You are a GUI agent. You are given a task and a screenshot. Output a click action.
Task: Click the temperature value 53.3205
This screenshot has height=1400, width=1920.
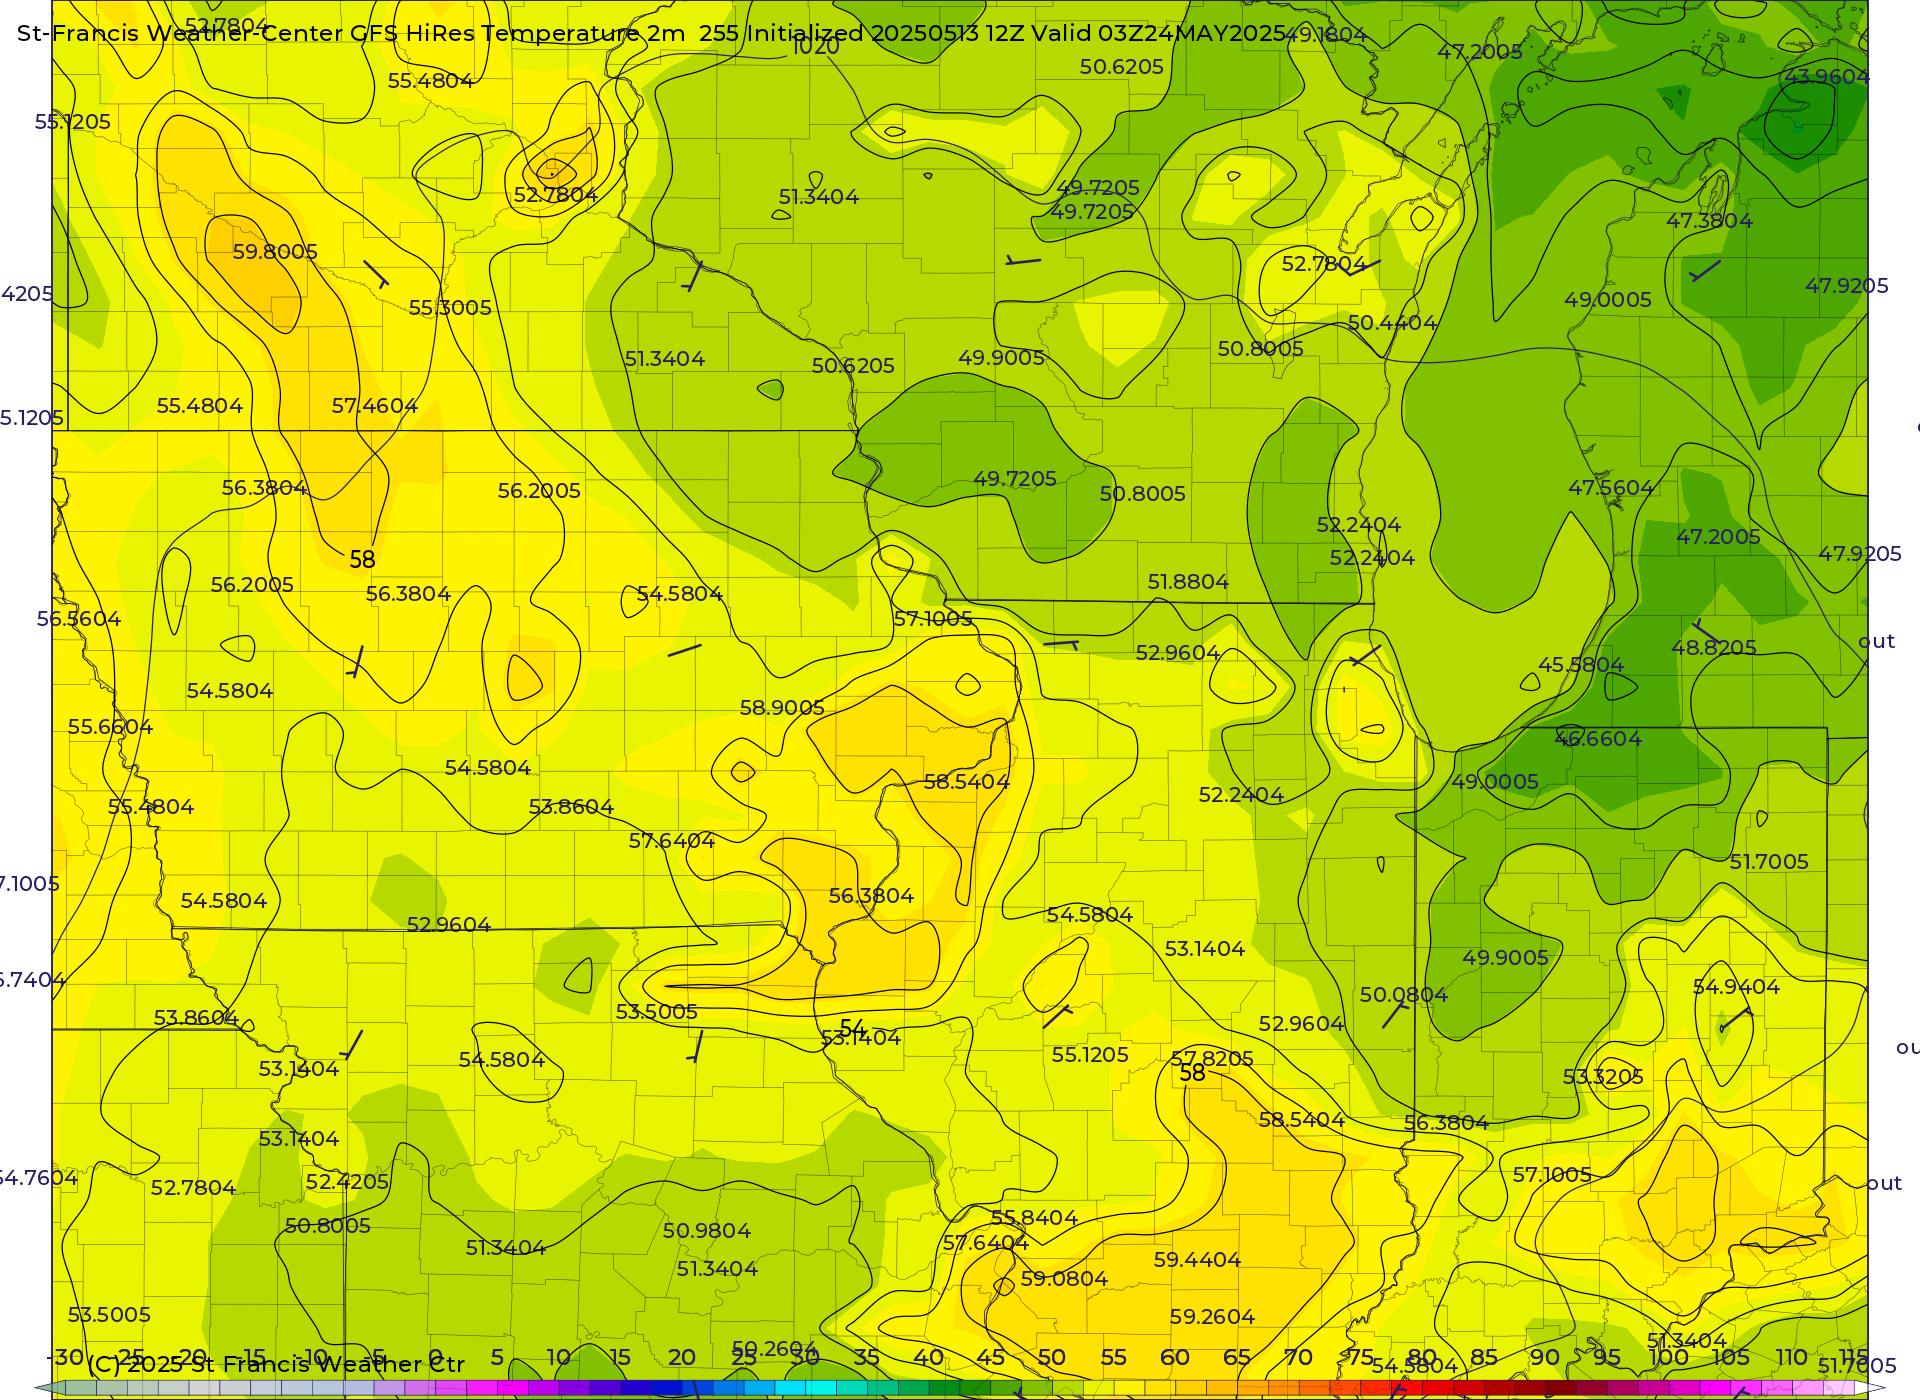1603,1077
